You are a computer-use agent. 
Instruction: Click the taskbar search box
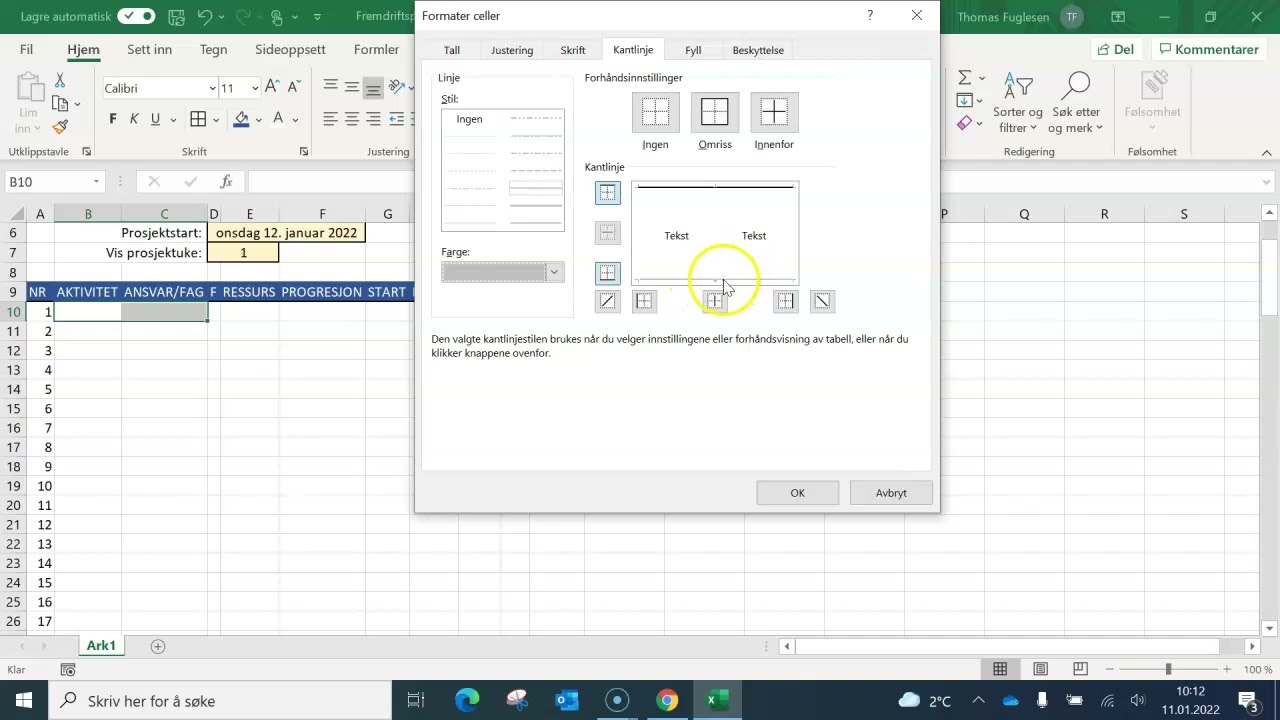click(x=220, y=701)
